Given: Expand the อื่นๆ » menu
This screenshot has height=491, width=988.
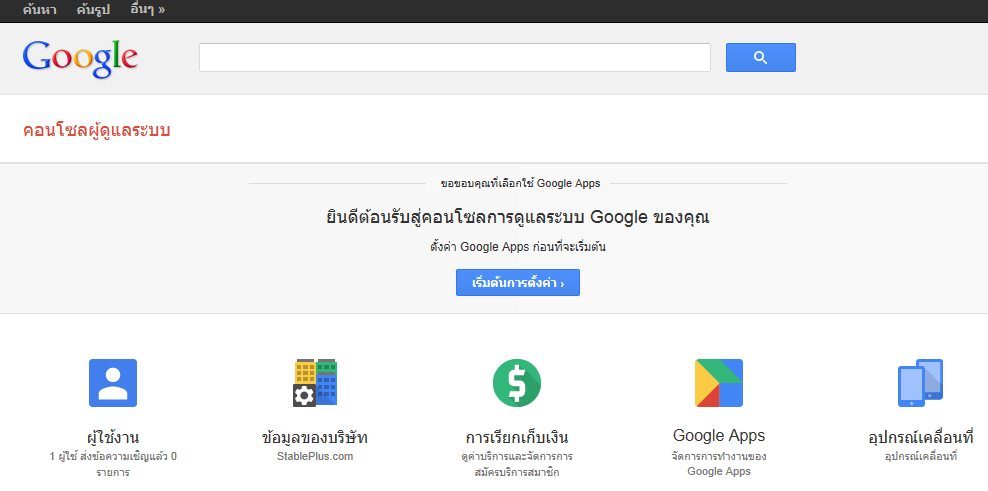Looking at the screenshot, I should [x=147, y=10].
